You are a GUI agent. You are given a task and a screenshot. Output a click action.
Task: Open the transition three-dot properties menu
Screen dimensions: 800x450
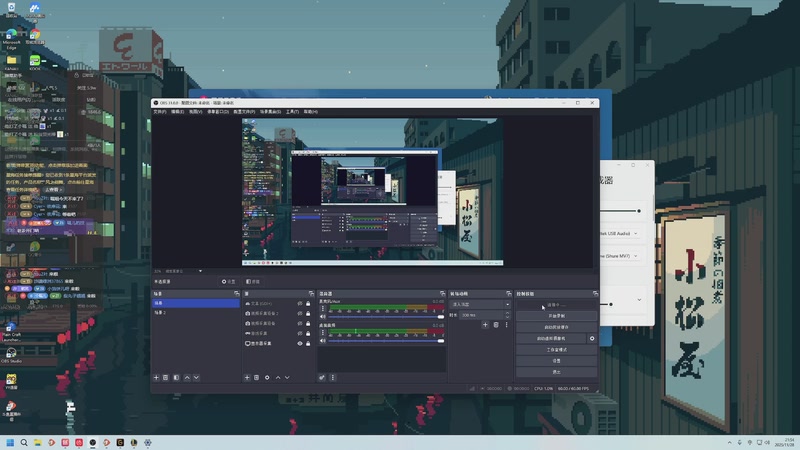pyautogui.click(x=507, y=324)
